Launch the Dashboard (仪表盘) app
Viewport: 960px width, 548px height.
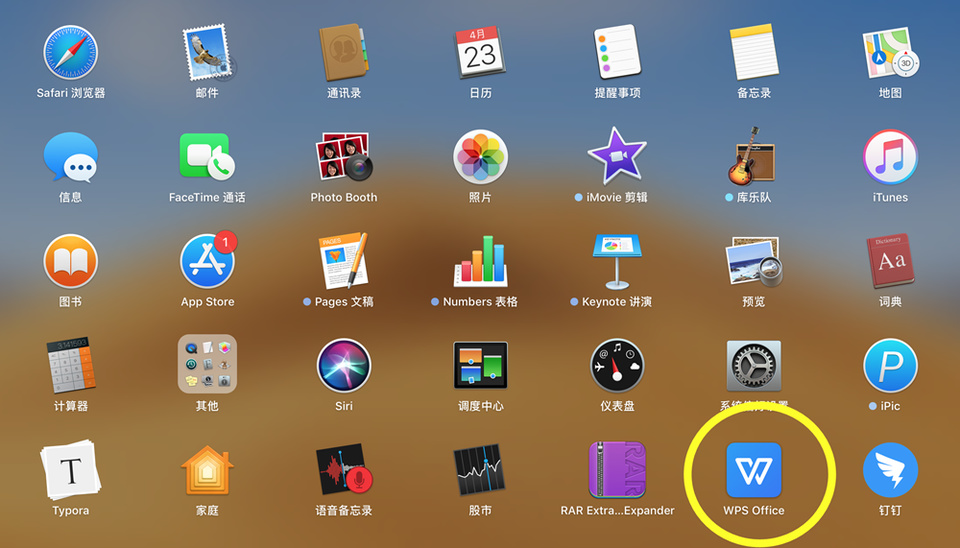pos(617,366)
